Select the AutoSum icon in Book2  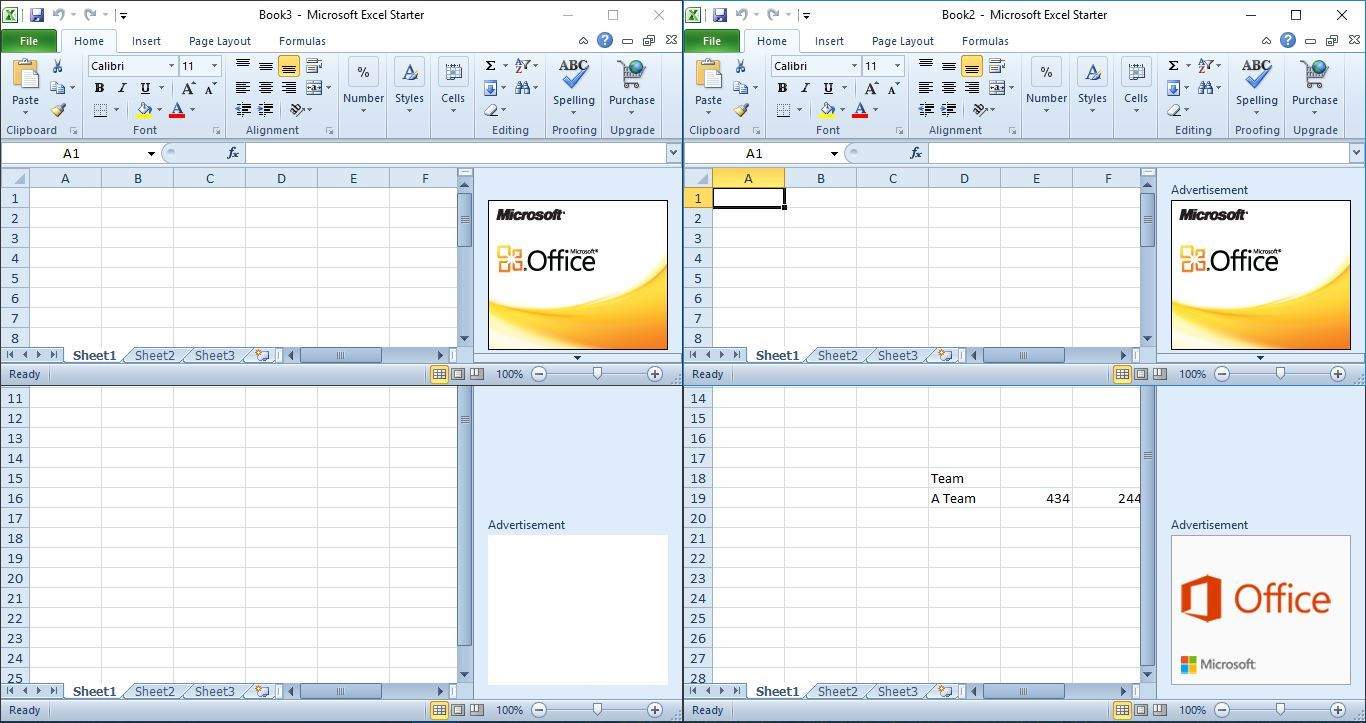point(1173,64)
